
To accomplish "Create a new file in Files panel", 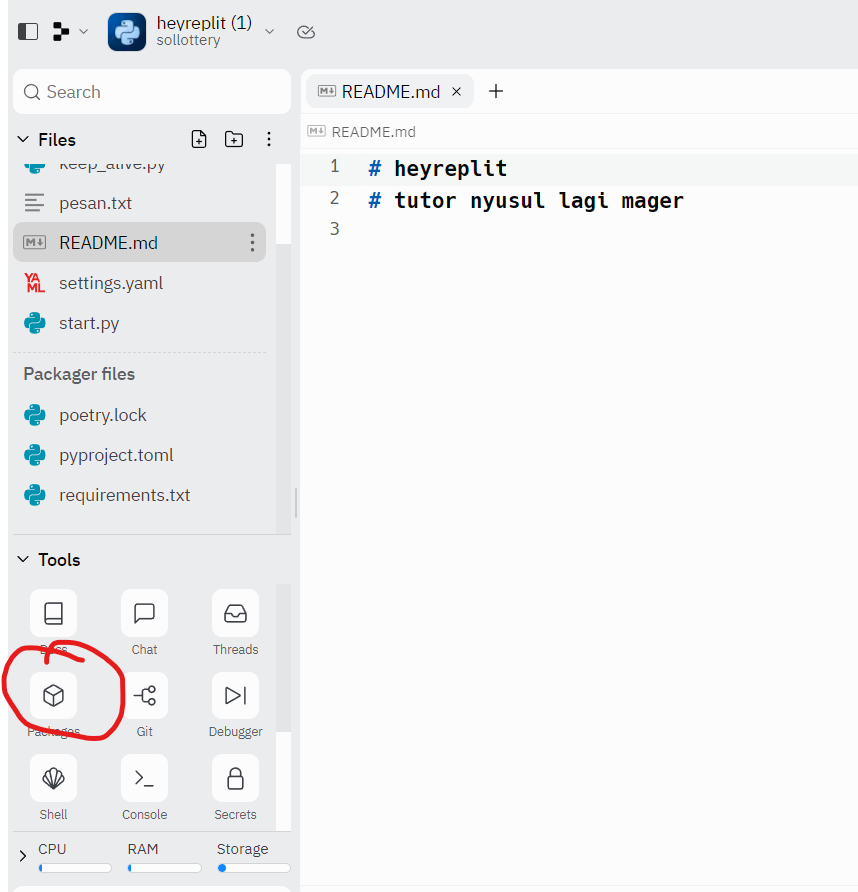I will pyautogui.click(x=199, y=139).
